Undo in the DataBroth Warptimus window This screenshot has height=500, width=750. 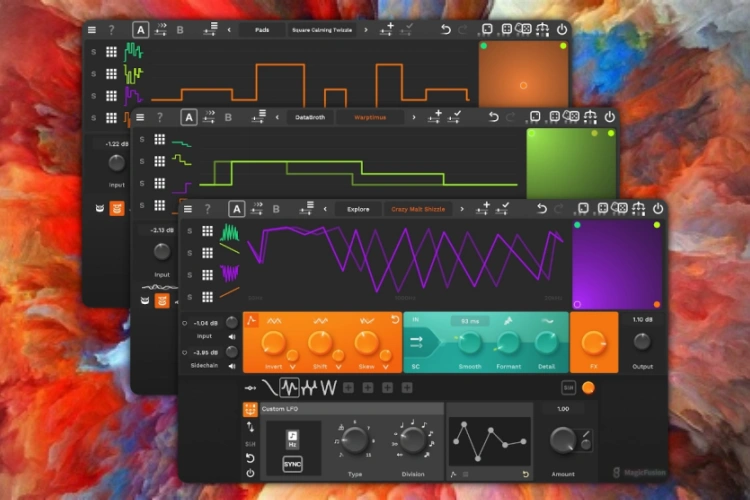point(494,117)
